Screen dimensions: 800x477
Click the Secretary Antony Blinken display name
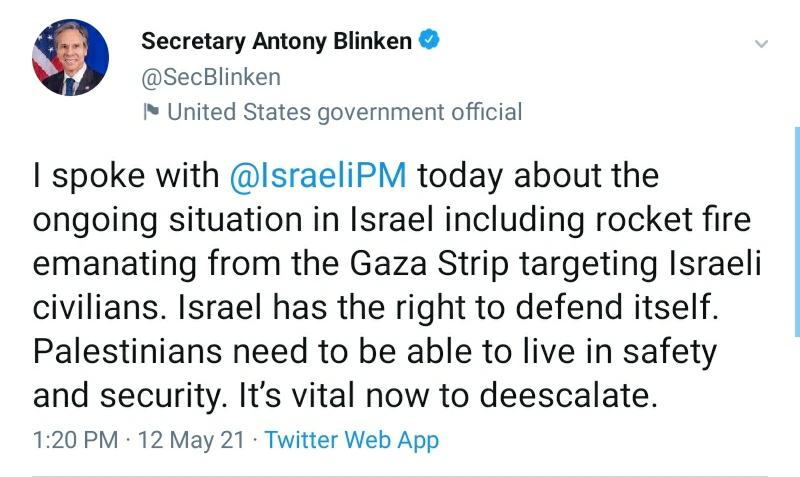point(277,41)
